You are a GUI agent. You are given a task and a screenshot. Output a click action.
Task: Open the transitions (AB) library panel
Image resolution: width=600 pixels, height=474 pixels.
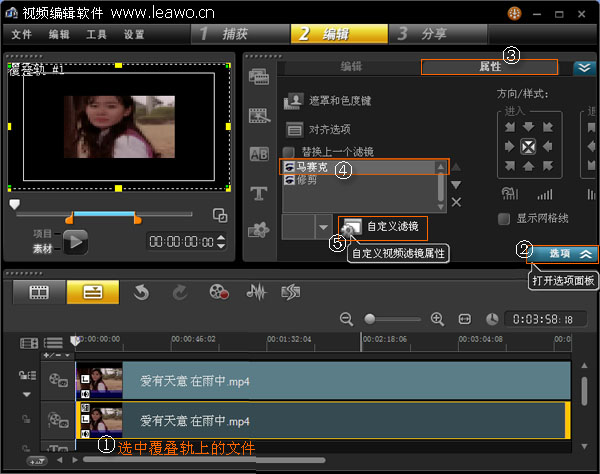point(258,154)
